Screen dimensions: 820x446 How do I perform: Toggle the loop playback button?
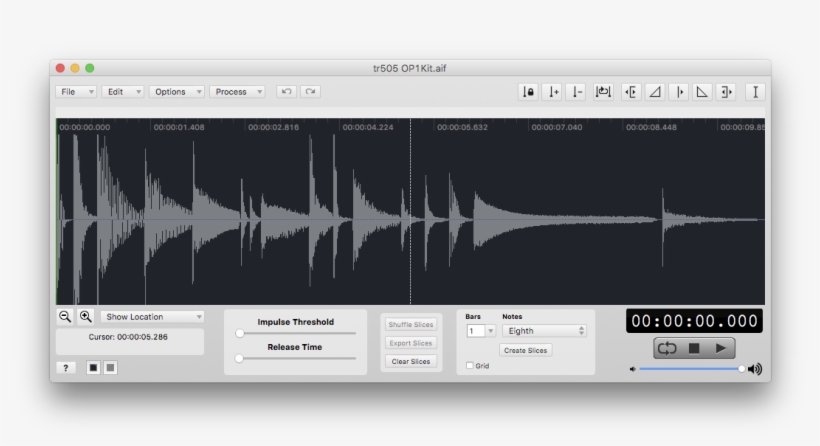tap(667, 348)
